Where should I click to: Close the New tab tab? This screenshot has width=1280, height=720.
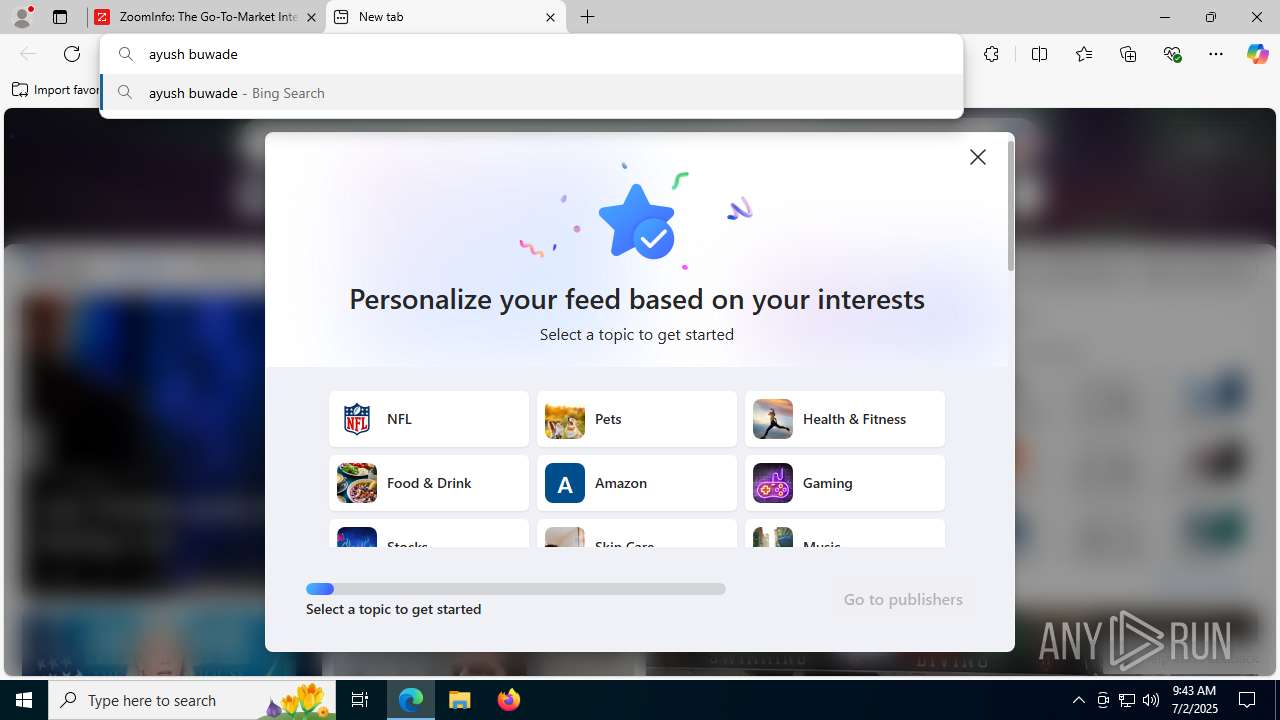[550, 17]
